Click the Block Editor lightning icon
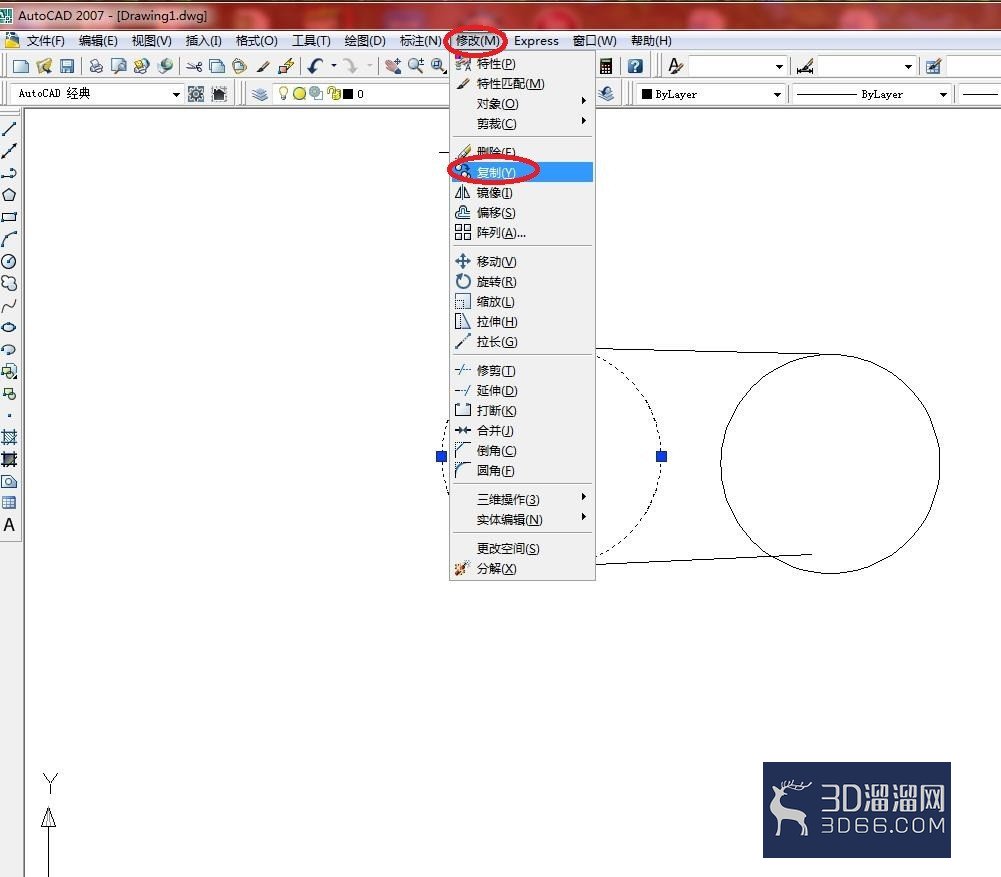The height and width of the screenshot is (877, 1001). pyautogui.click(x=286, y=66)
